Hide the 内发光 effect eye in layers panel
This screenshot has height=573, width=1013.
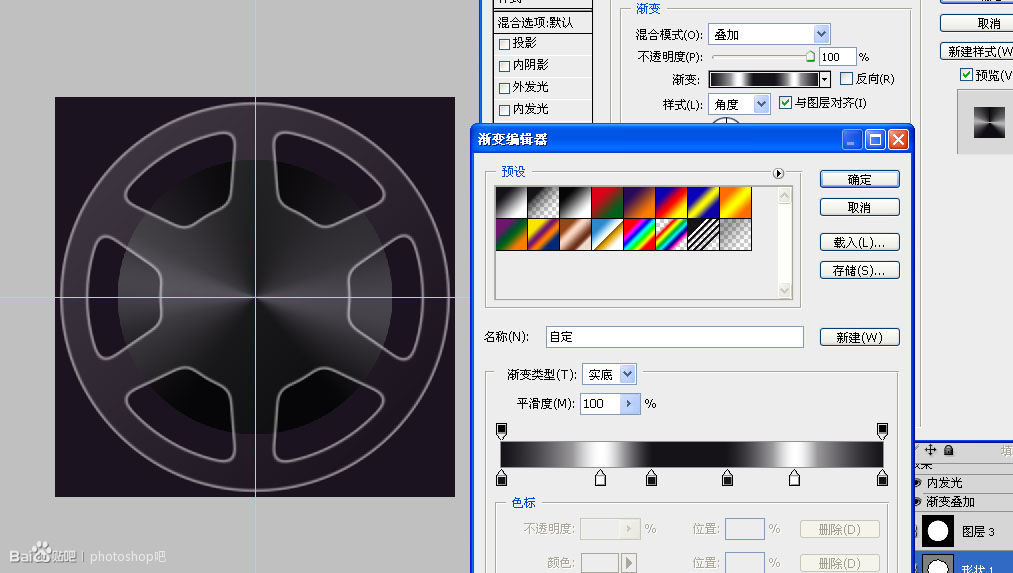[917, 483]
